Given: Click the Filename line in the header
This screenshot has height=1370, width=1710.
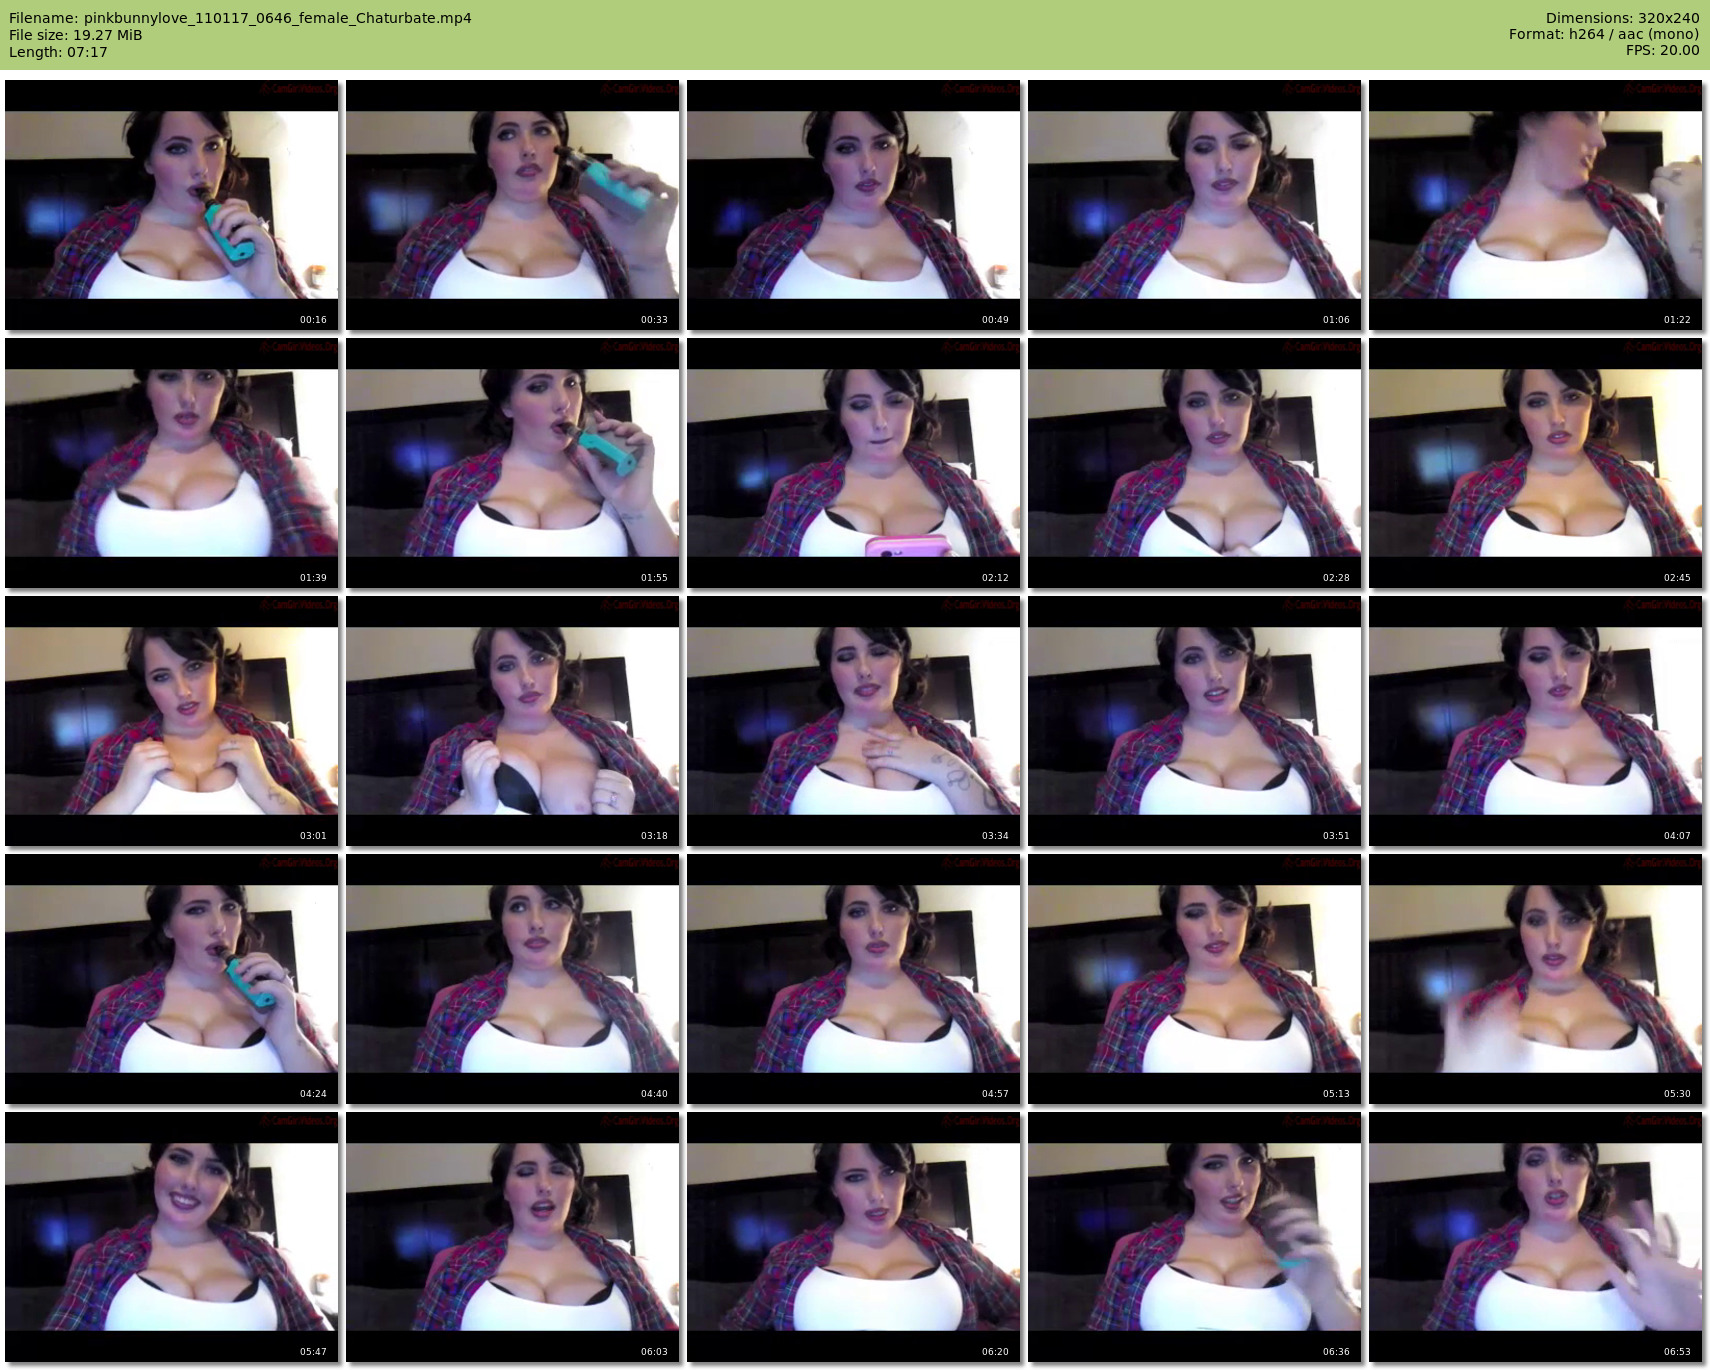Looking at the screenshot, I should 240,18.
